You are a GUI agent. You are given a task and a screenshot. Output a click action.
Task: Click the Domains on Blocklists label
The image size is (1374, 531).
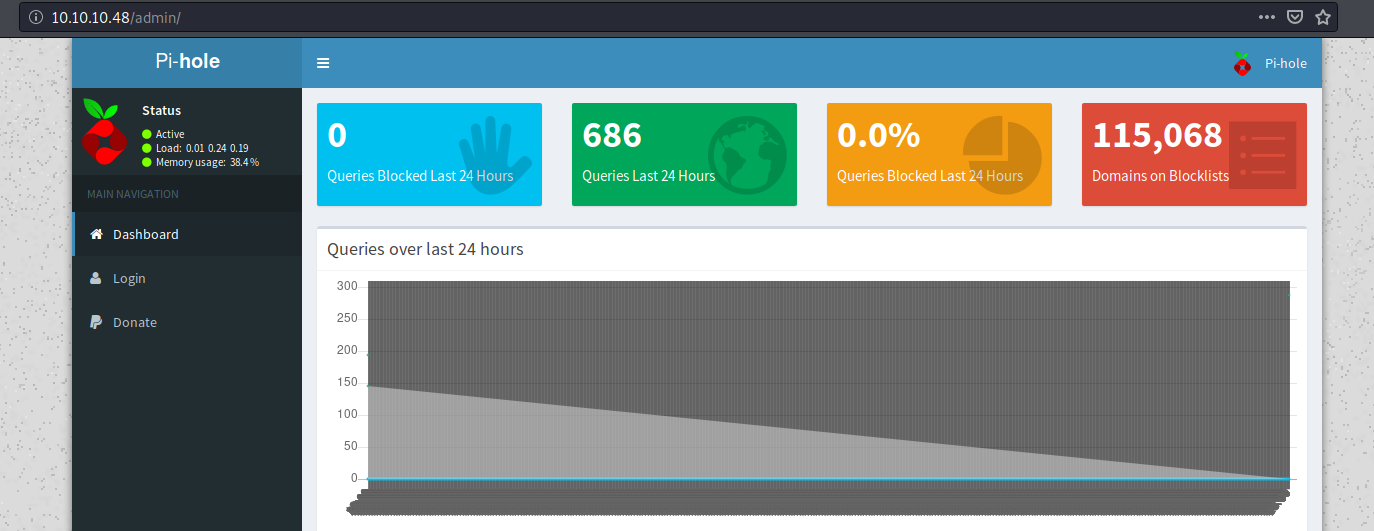coord(1160,176)
